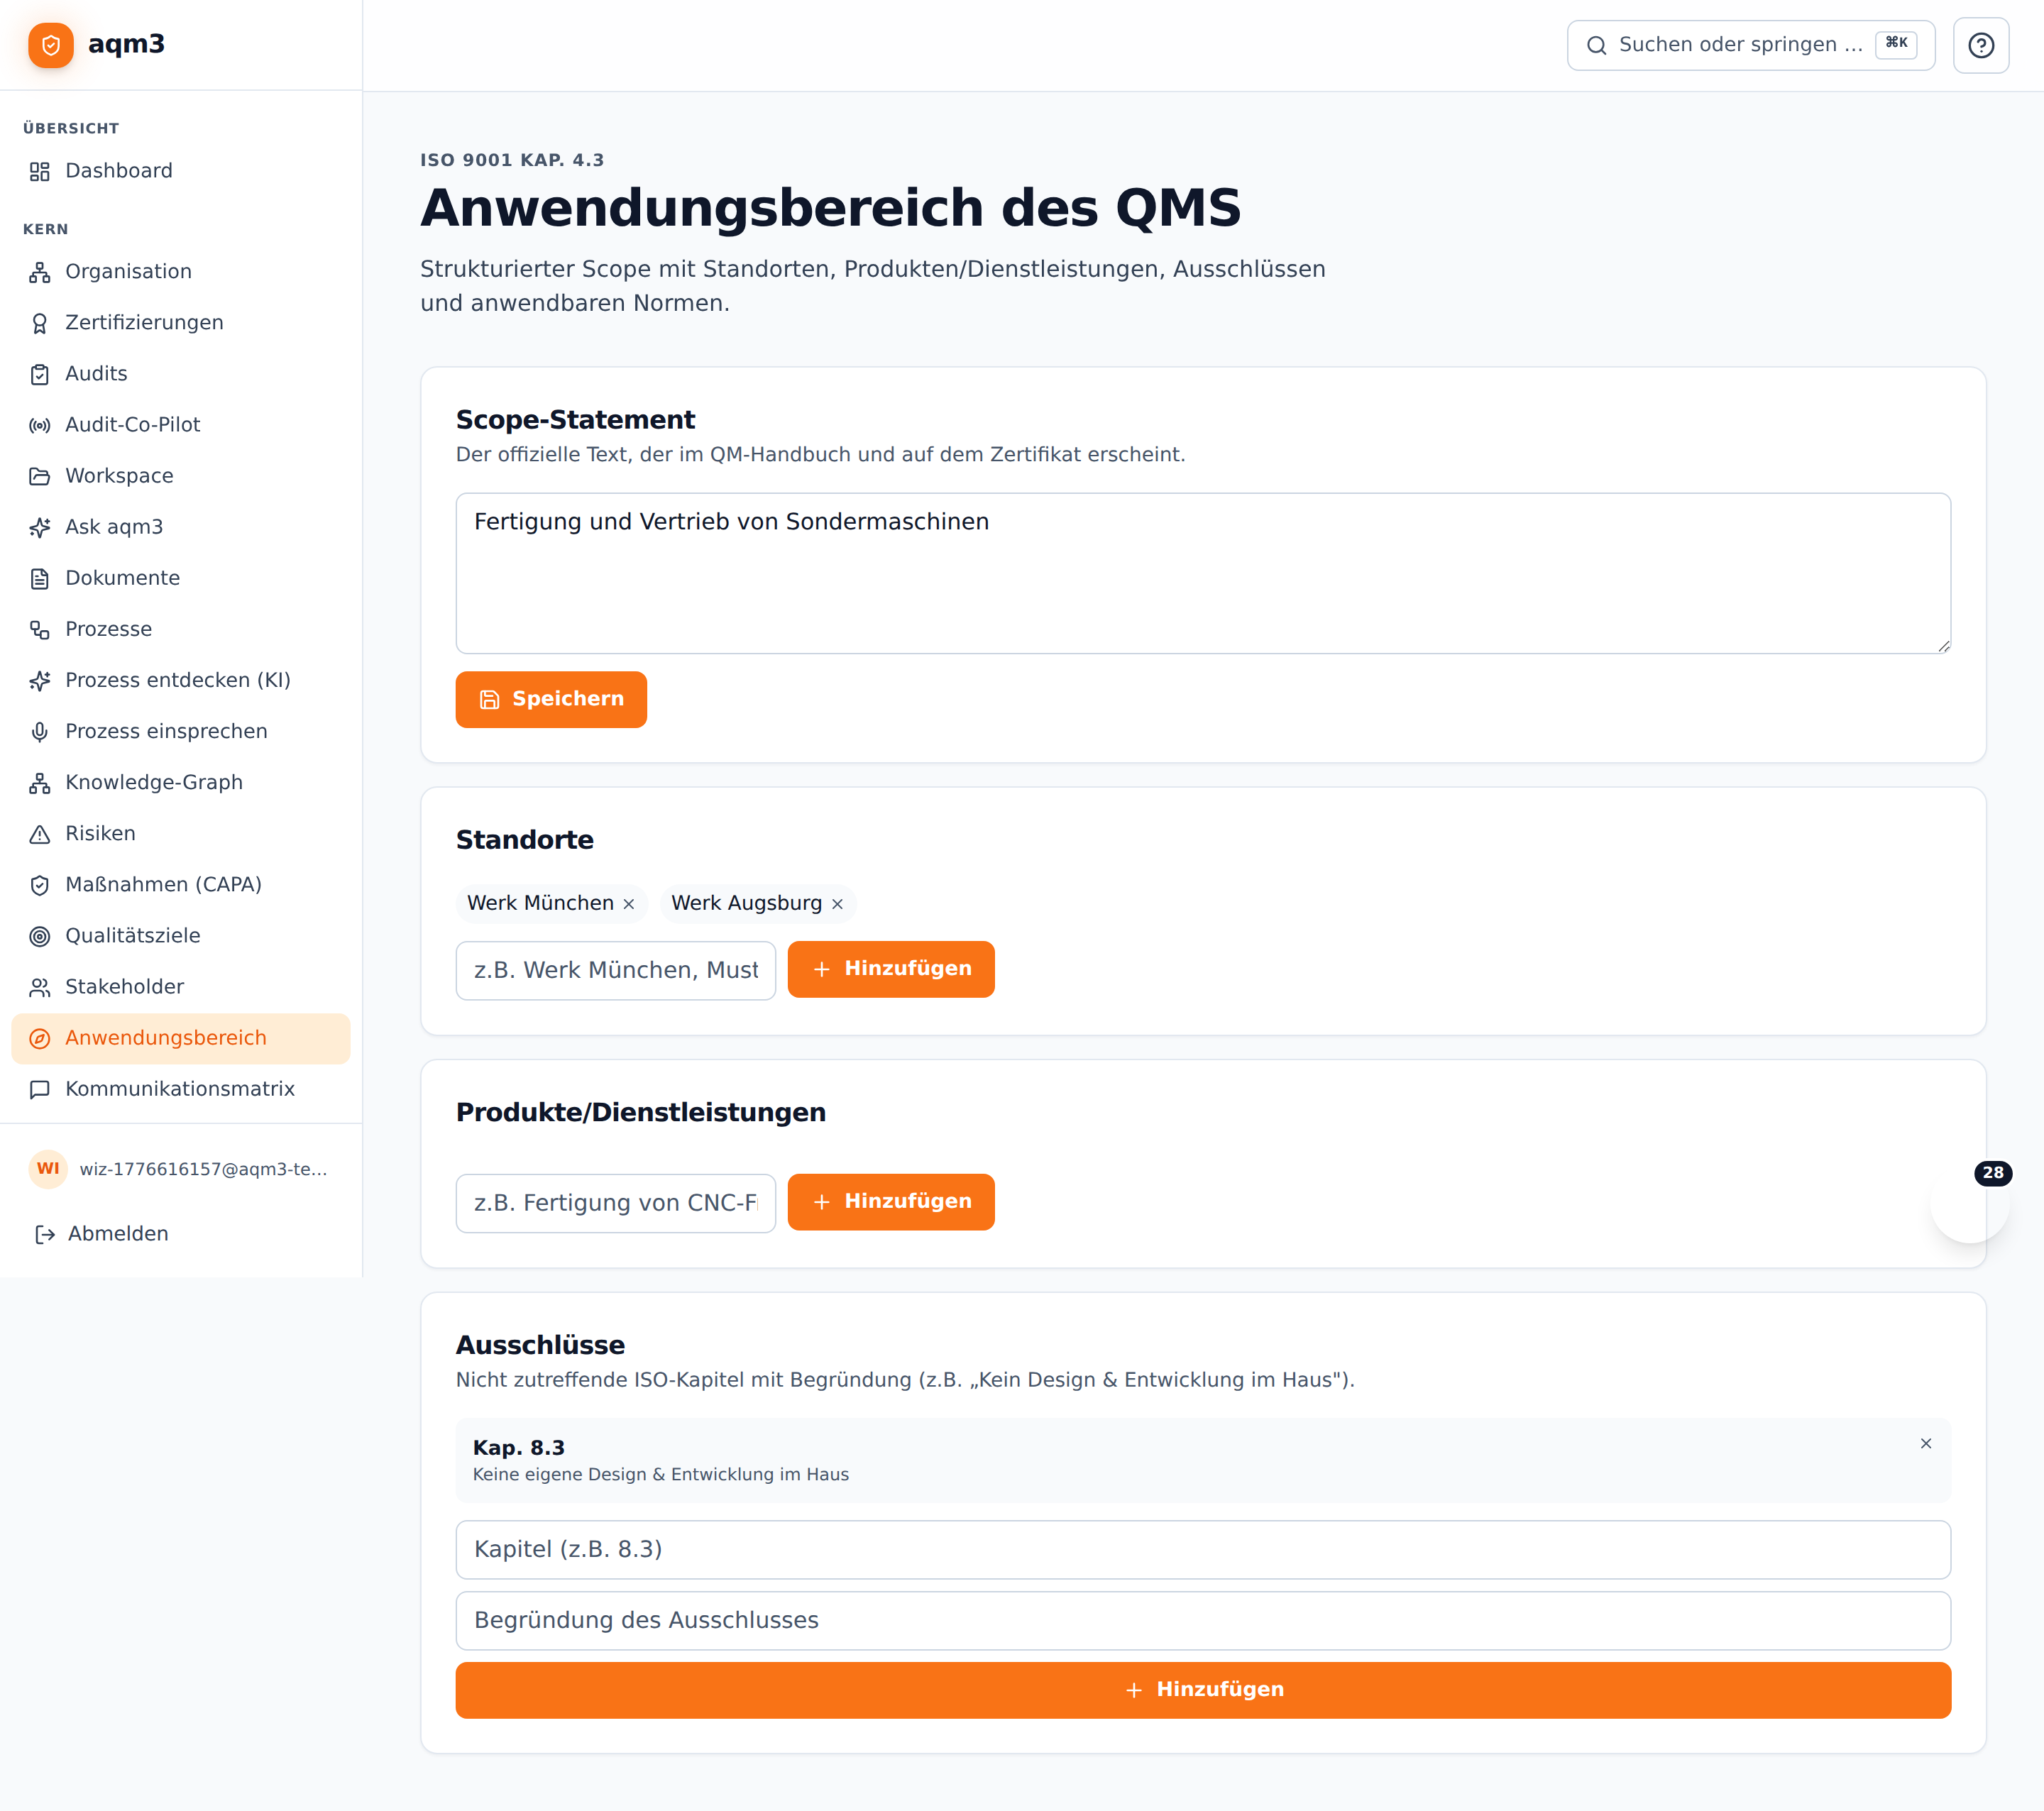Click the floating badge showing 28
This screenshot has height=1811, width=2044.
coord(1992,1173)
